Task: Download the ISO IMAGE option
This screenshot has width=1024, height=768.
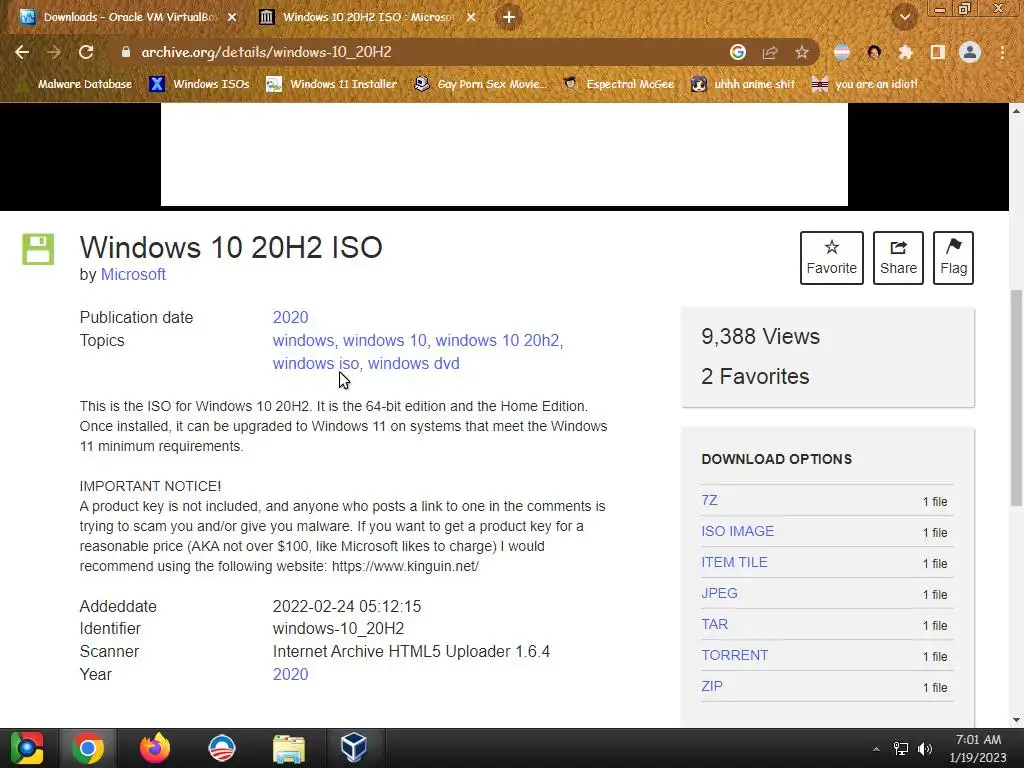Action: 737,531
